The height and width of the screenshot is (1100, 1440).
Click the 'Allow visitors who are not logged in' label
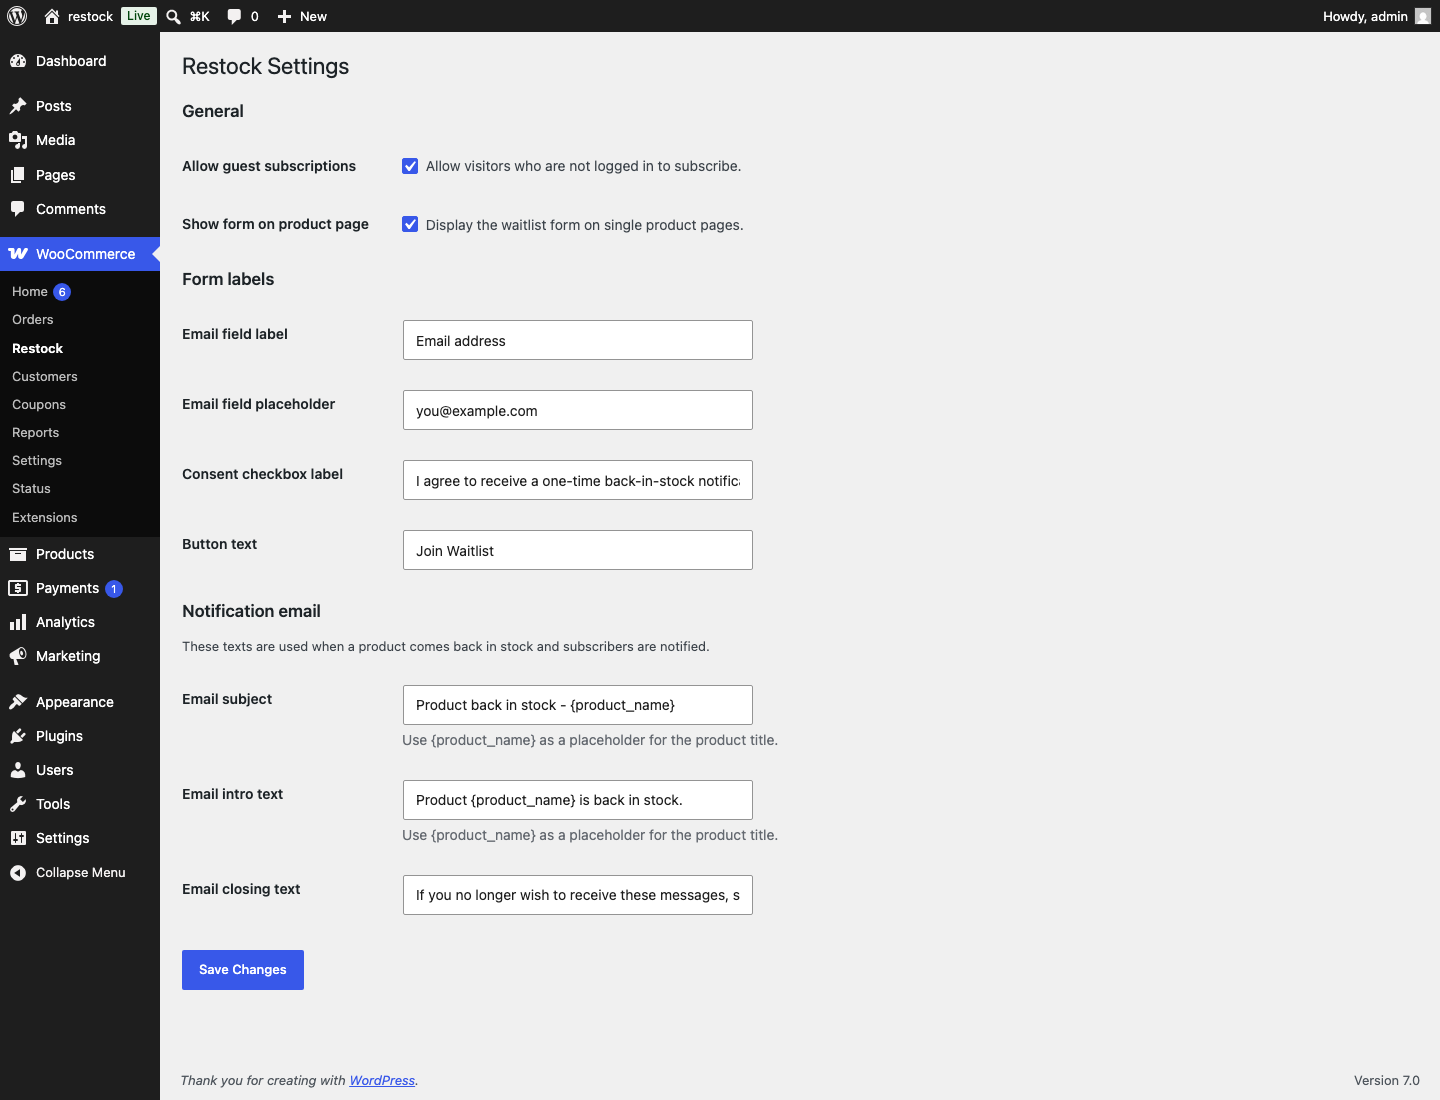tap(583, 166)
